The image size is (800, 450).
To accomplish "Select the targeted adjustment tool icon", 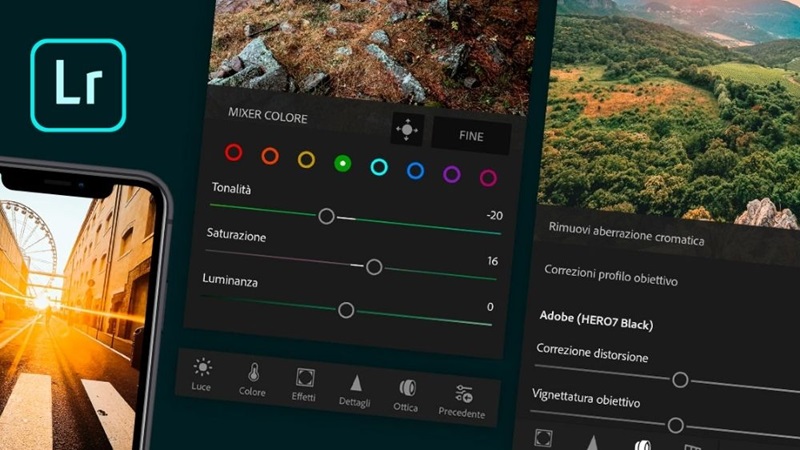I will click(407, 130).
